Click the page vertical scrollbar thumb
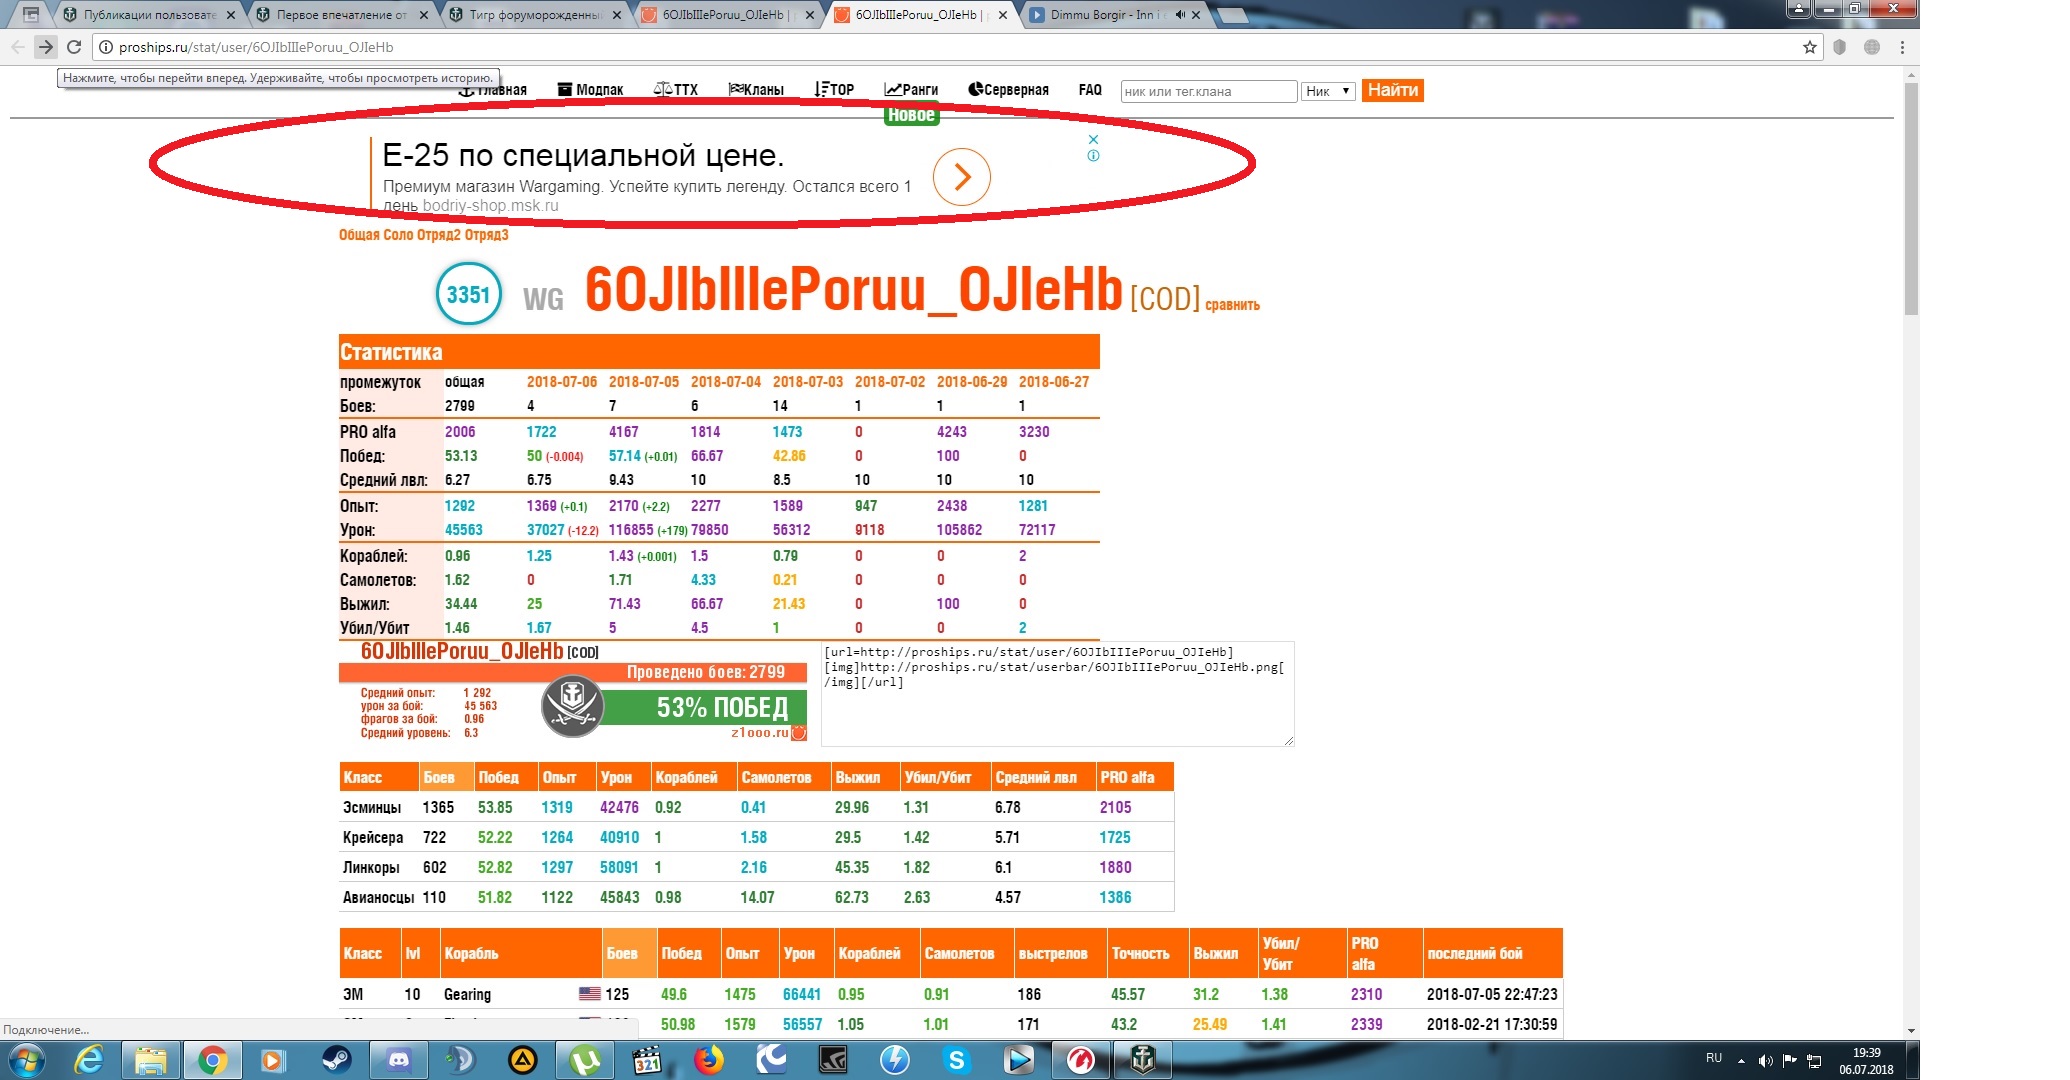This screenshot has width=2070, height=1080. click(x=1911, y=200)
